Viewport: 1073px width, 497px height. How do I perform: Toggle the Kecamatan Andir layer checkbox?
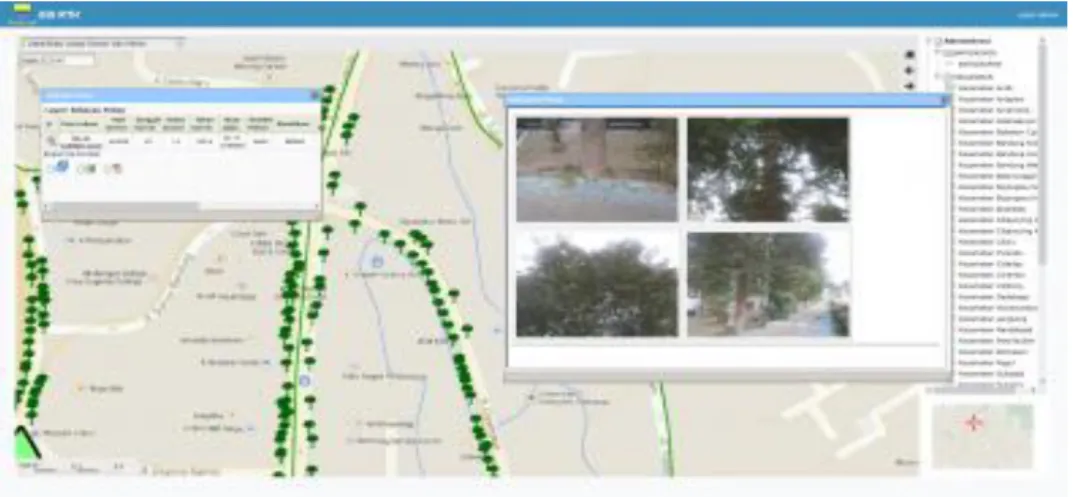point(952,88)
